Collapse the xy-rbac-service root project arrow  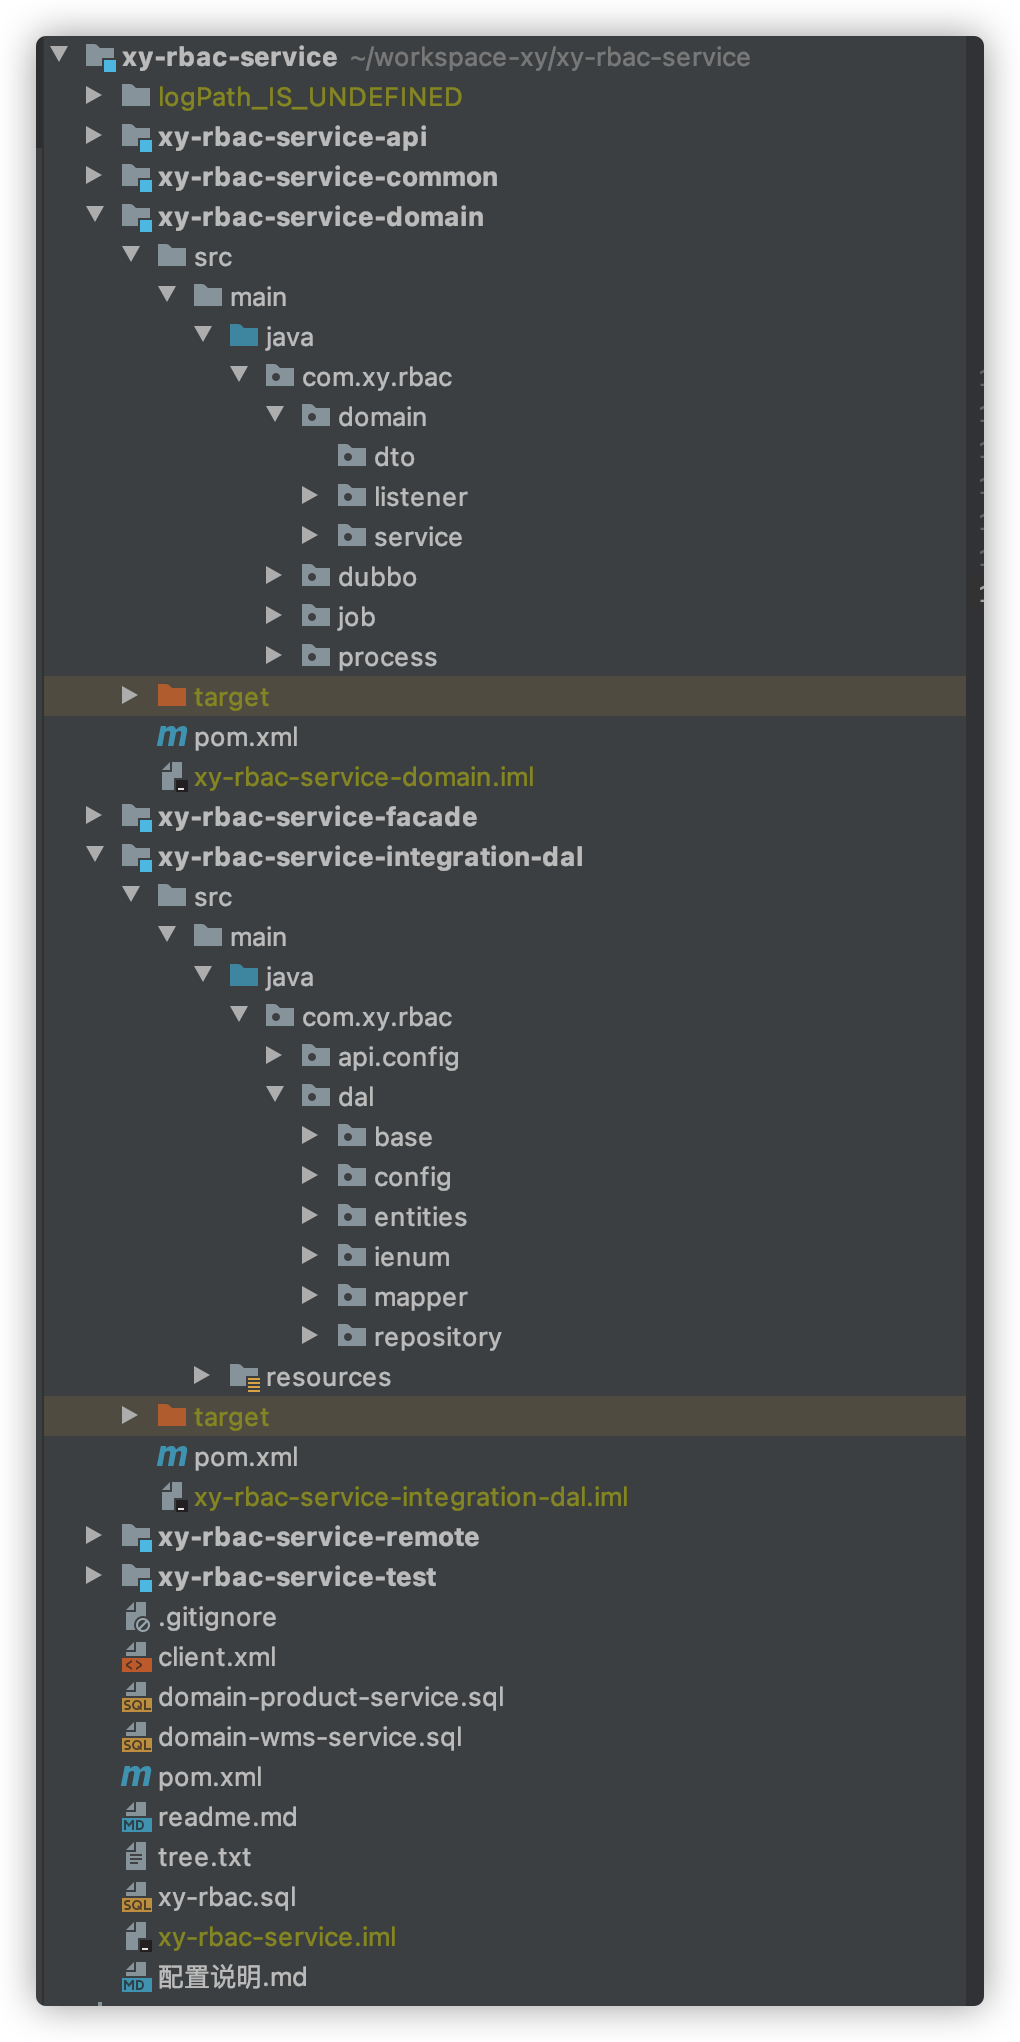[60, 55]
